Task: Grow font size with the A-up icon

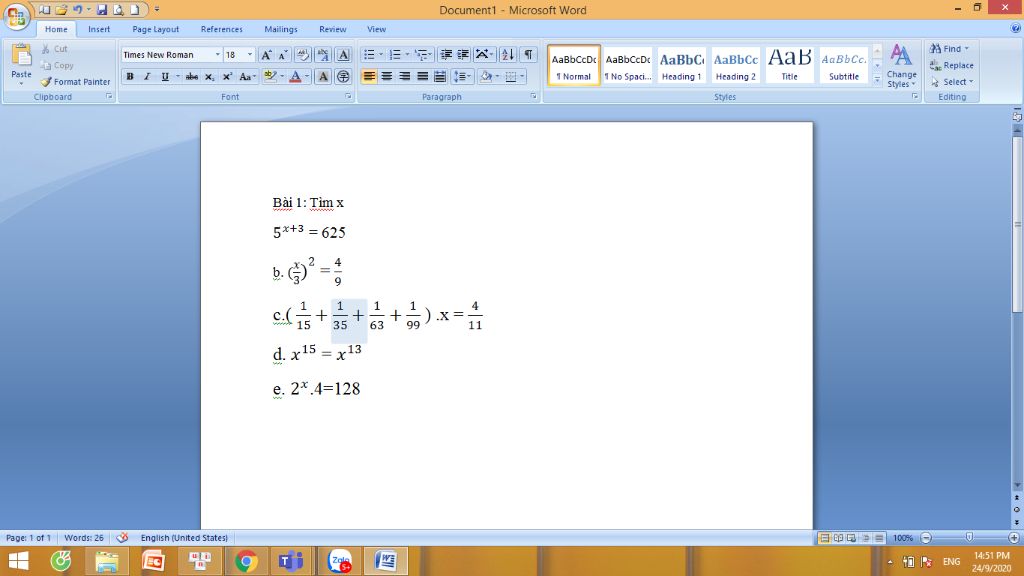Action: click(x=266, y=55)
